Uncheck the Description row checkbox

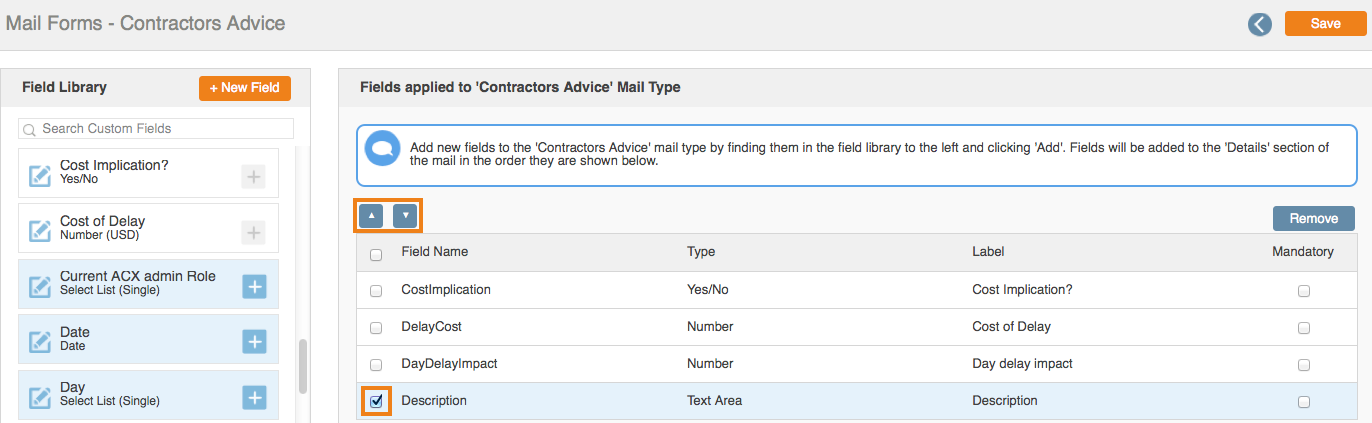point(376,401)
